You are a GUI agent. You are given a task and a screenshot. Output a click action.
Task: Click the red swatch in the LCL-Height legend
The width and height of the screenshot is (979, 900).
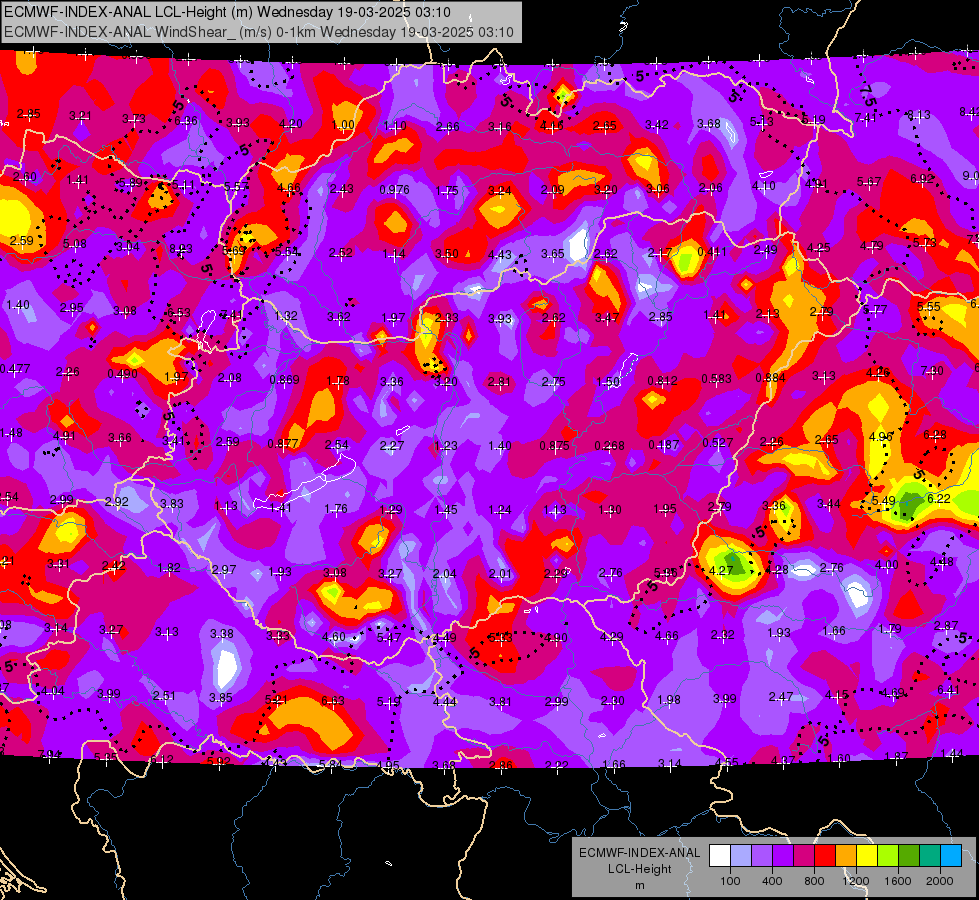tap(825, 855)
